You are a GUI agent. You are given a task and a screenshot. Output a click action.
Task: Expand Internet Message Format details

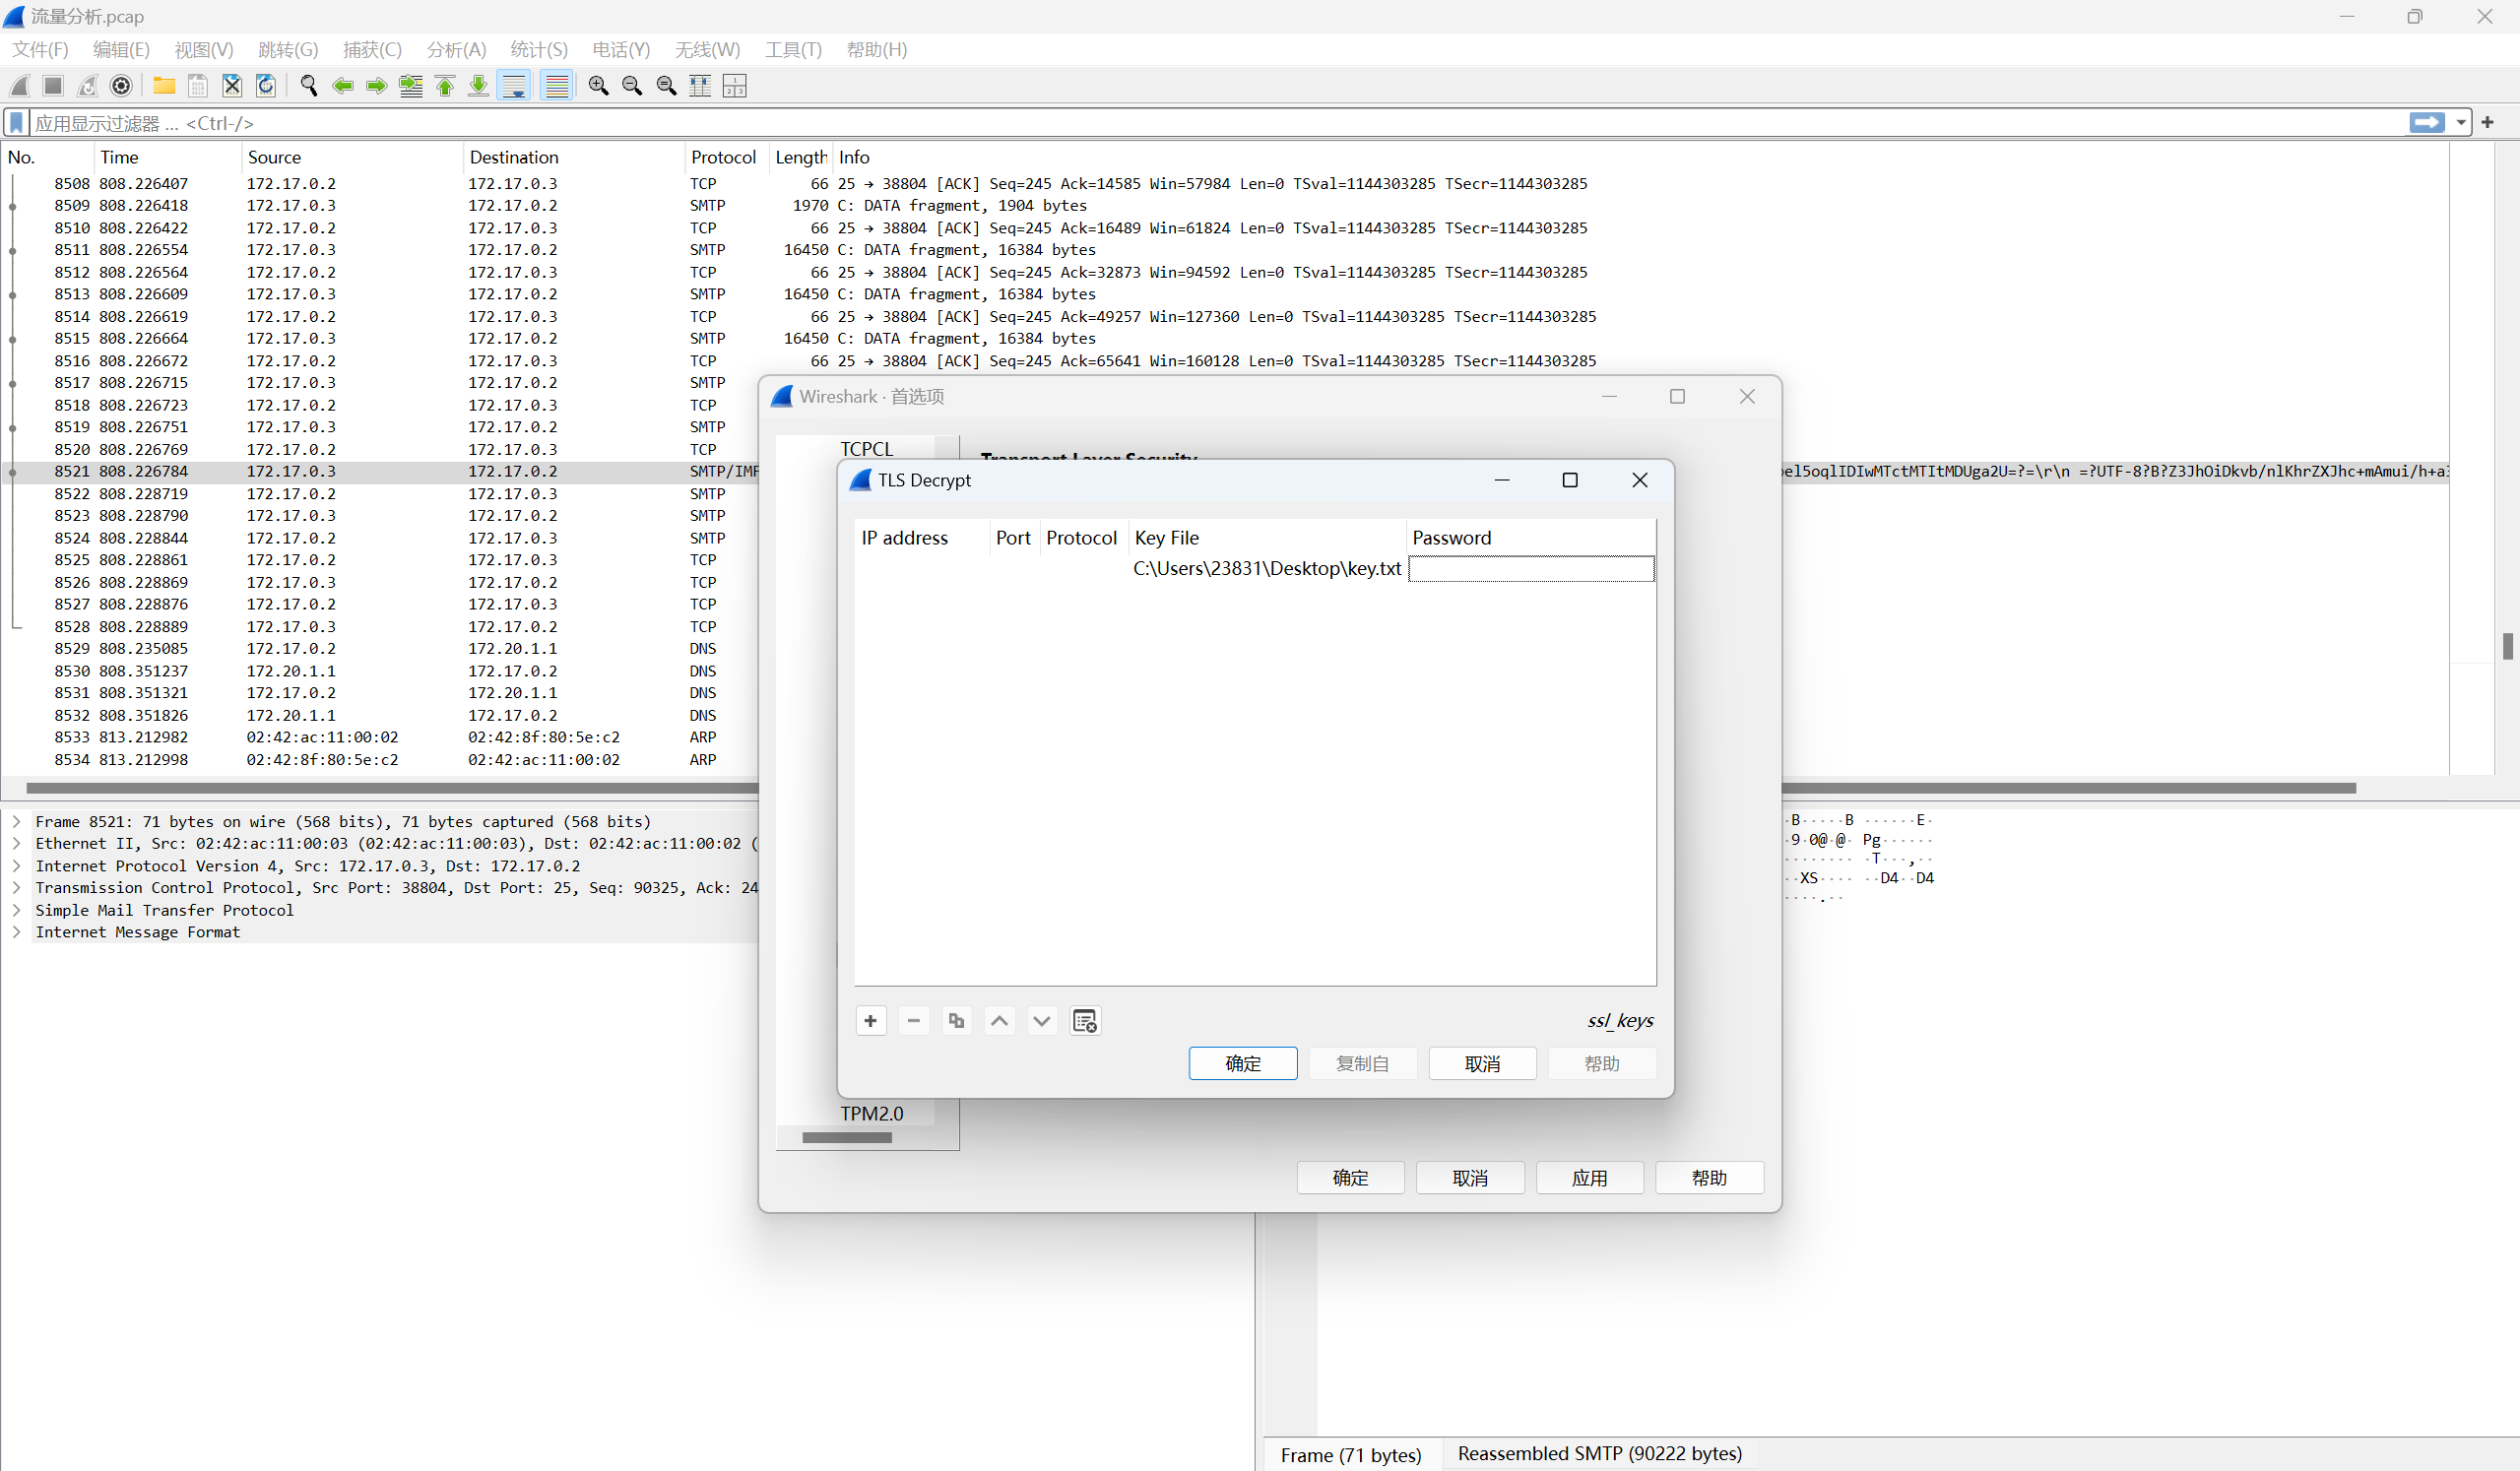coord(16,932)
